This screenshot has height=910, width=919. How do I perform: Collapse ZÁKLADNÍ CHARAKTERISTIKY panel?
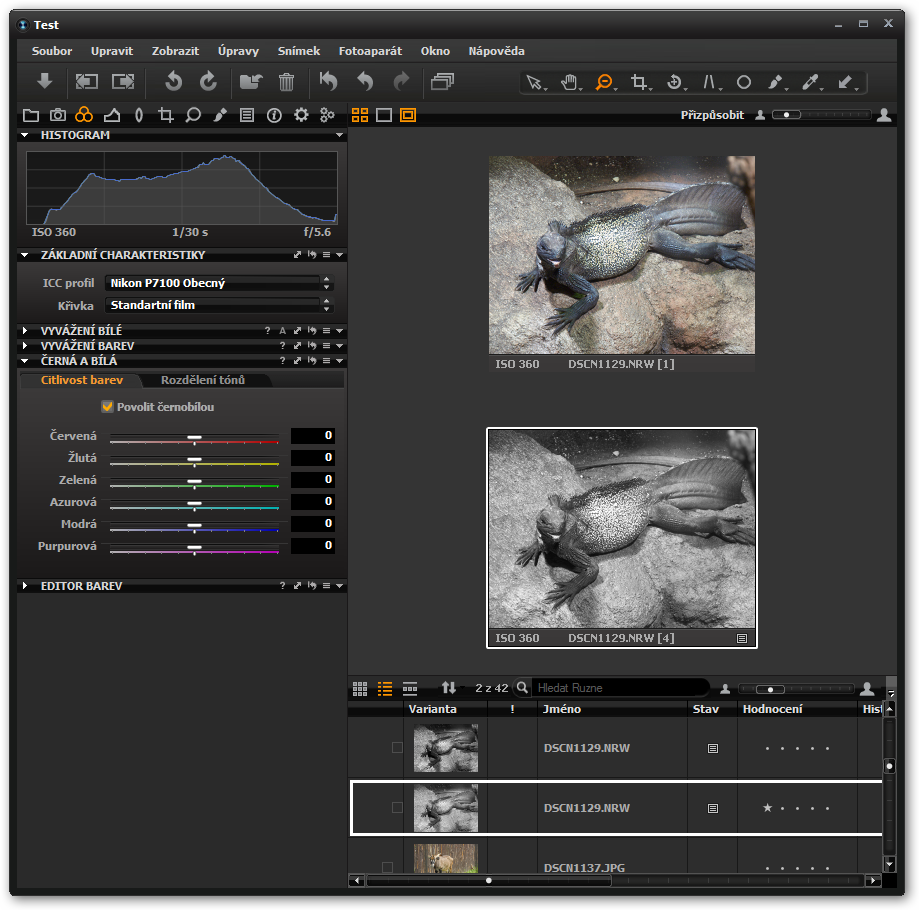(25, 255)
